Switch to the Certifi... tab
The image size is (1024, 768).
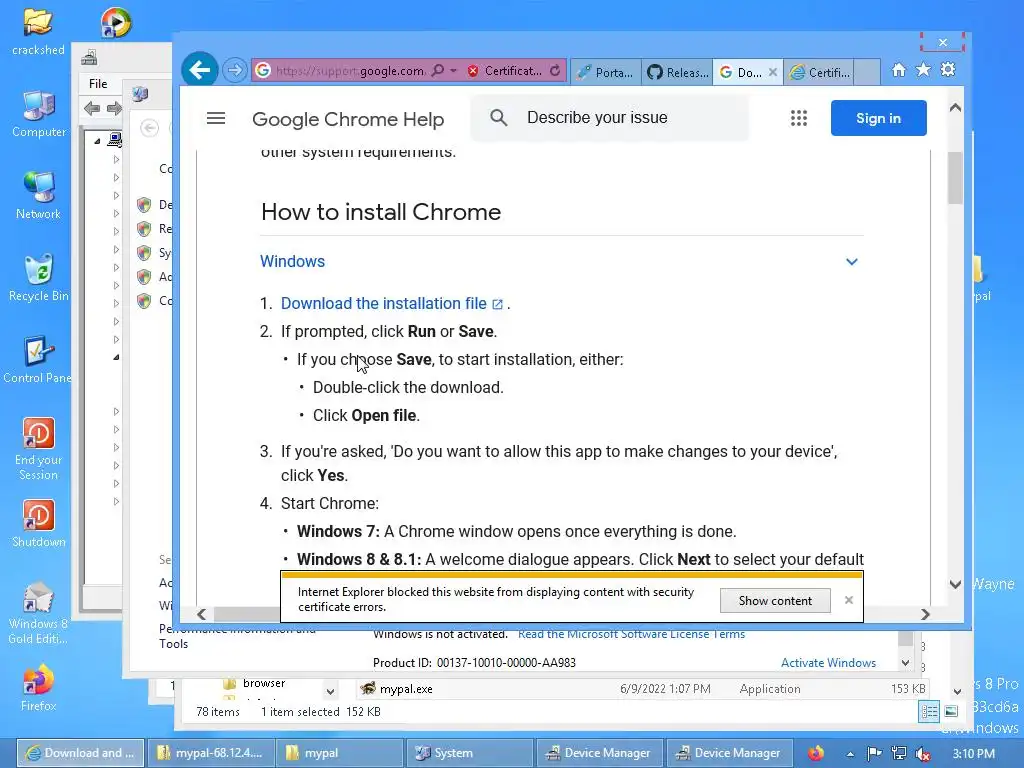point(820,72)
